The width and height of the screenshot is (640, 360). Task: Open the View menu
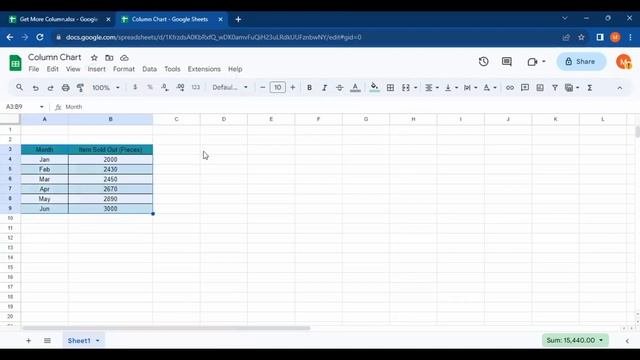[x=73, y=69]
